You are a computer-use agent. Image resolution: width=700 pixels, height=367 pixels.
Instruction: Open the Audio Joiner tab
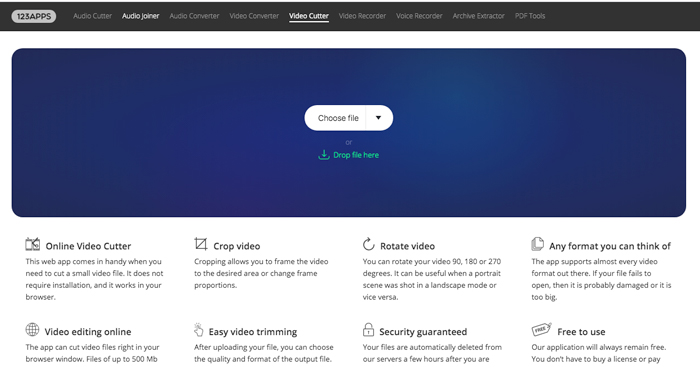point(141,16)
